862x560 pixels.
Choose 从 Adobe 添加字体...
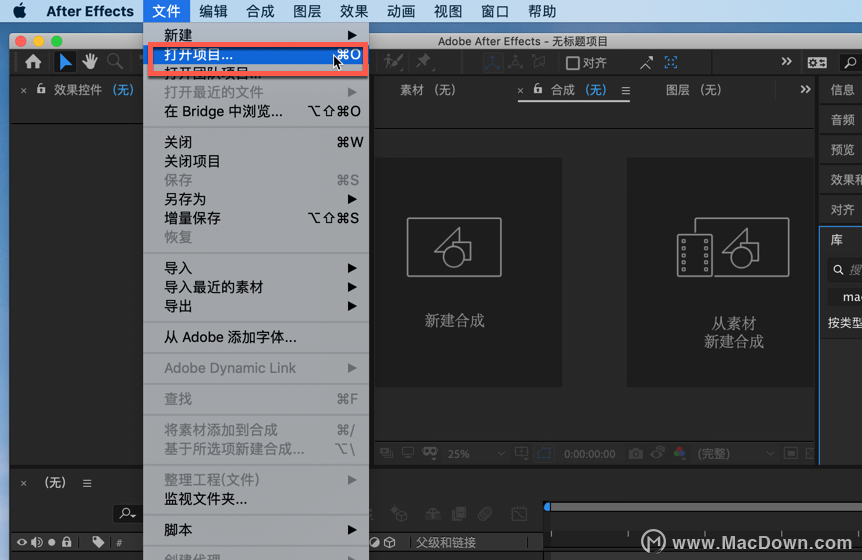pyautogui.click(x=256, y=337)
